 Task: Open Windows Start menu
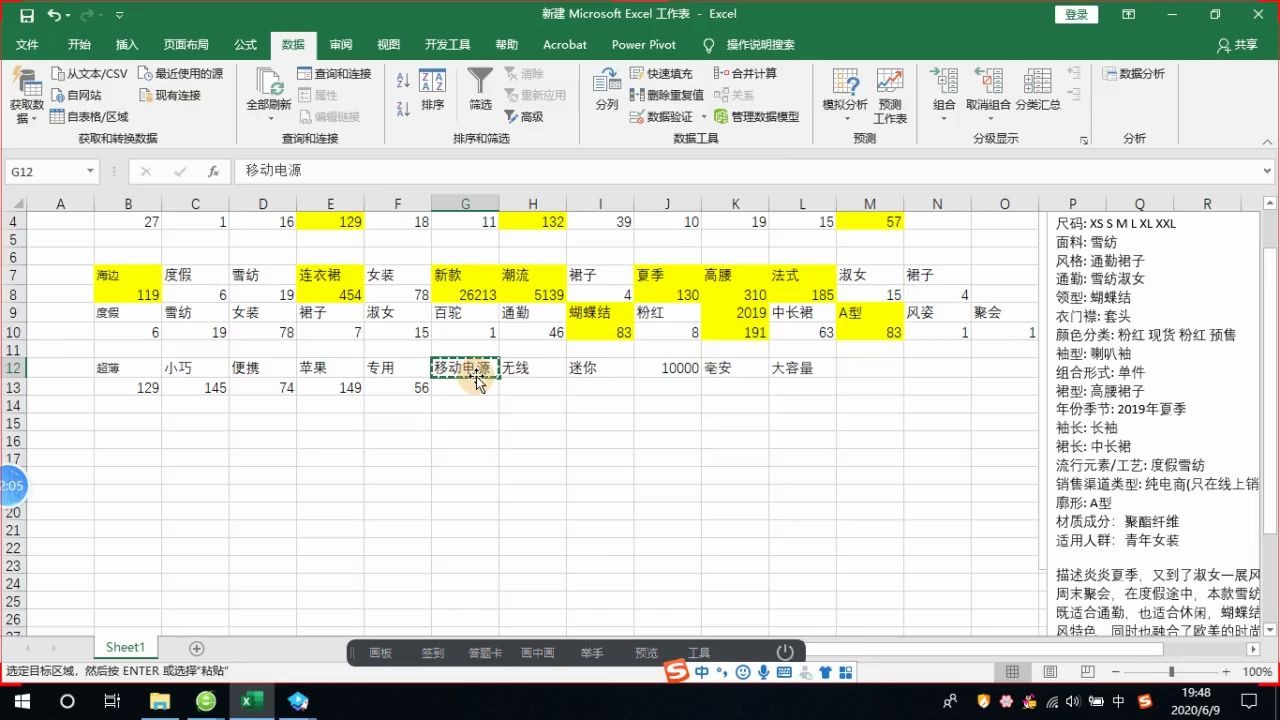[x=22, y=701]
